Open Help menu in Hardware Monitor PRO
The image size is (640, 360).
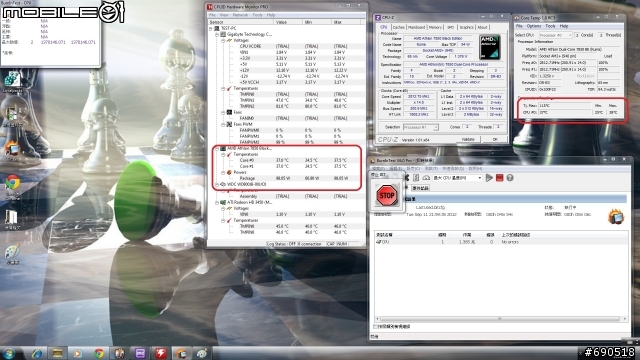click(x=271, y=15)
